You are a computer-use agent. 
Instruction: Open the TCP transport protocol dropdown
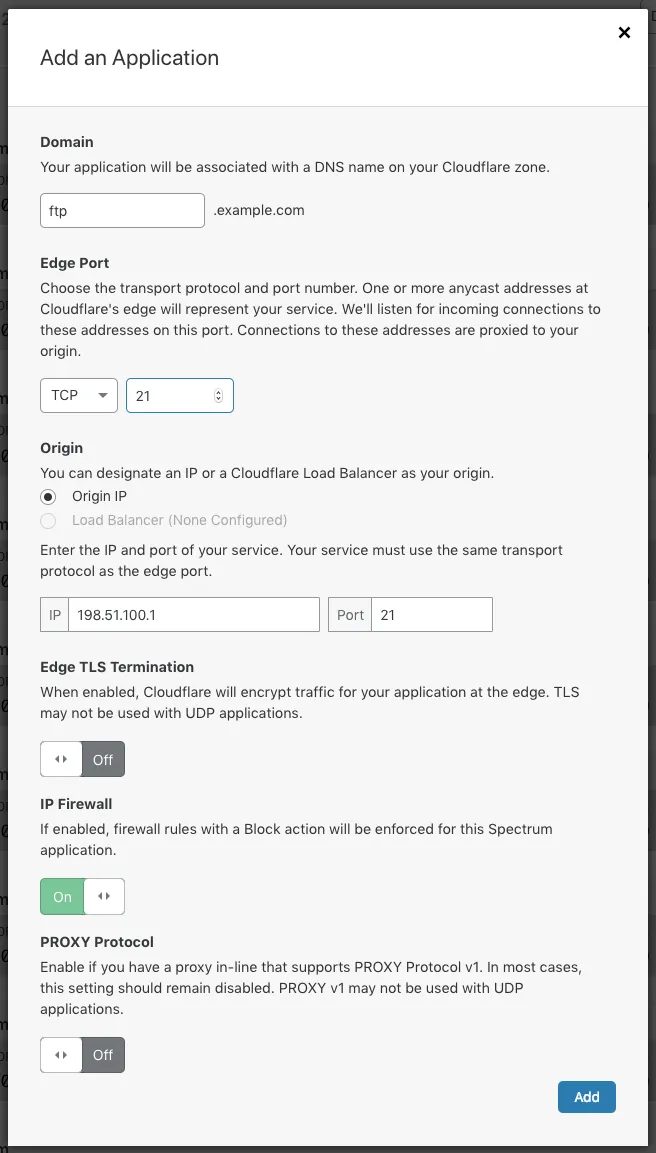pos(78,395)
